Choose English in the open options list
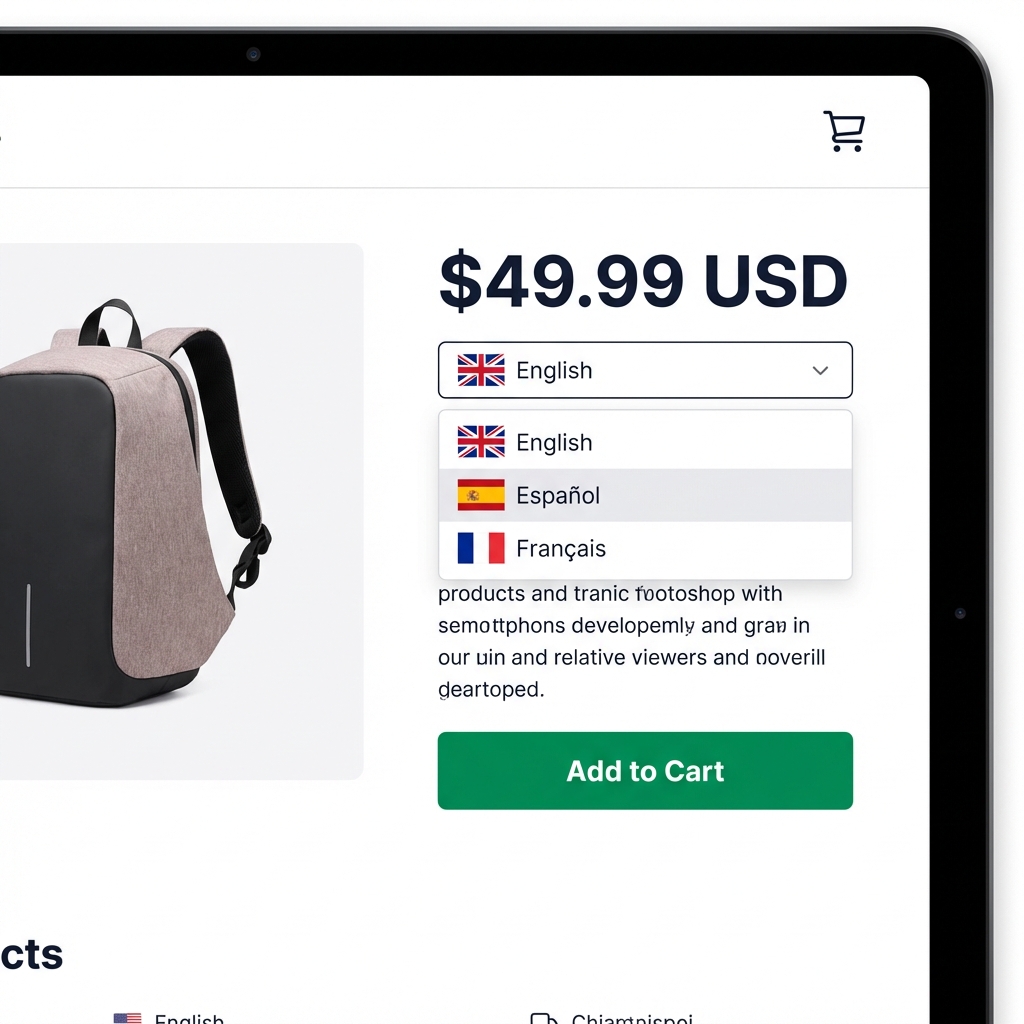The height and width of the screenshot is (1024, 1024). click(x=645, y=442)
